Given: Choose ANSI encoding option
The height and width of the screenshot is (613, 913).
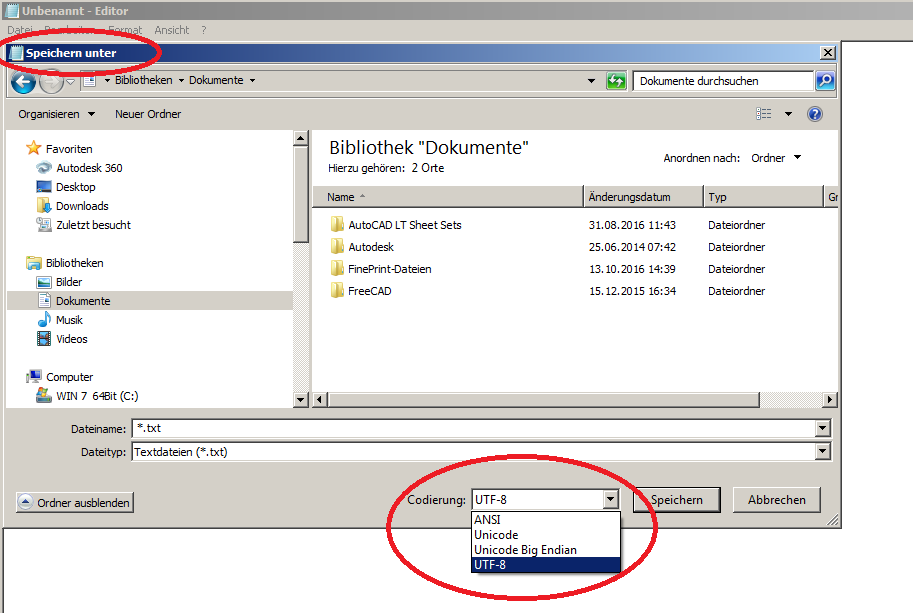Looking at the screenshot, I should 488,520.
